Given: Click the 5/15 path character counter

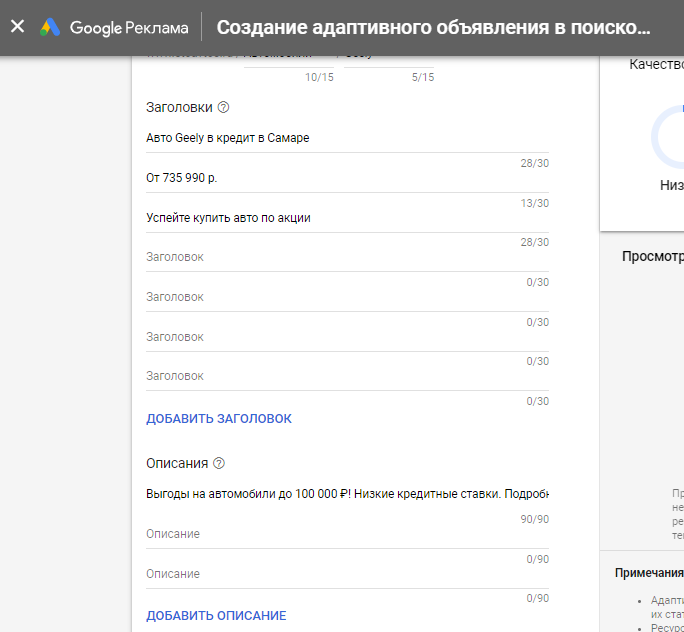Looking at the screenshot, I should coord(423,77).
